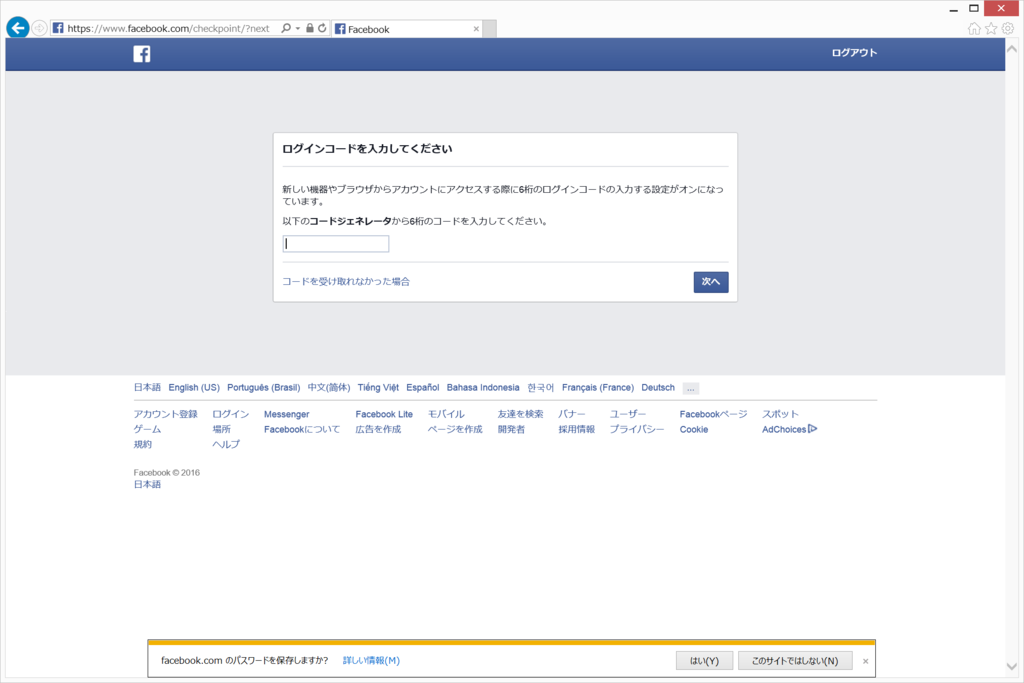Switch language to English (US)
The height and width of the screenshot is (683, 1024).
194,387
